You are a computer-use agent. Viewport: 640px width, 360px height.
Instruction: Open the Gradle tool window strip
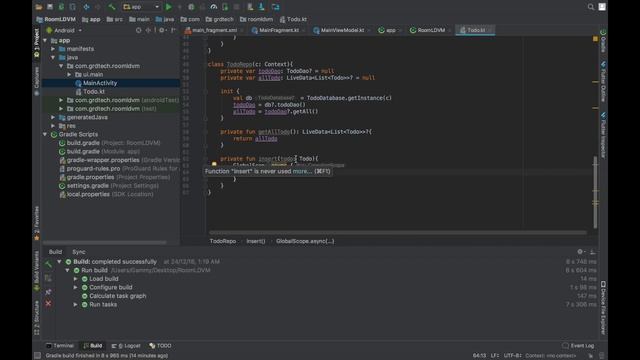click(x=603, y=41)
